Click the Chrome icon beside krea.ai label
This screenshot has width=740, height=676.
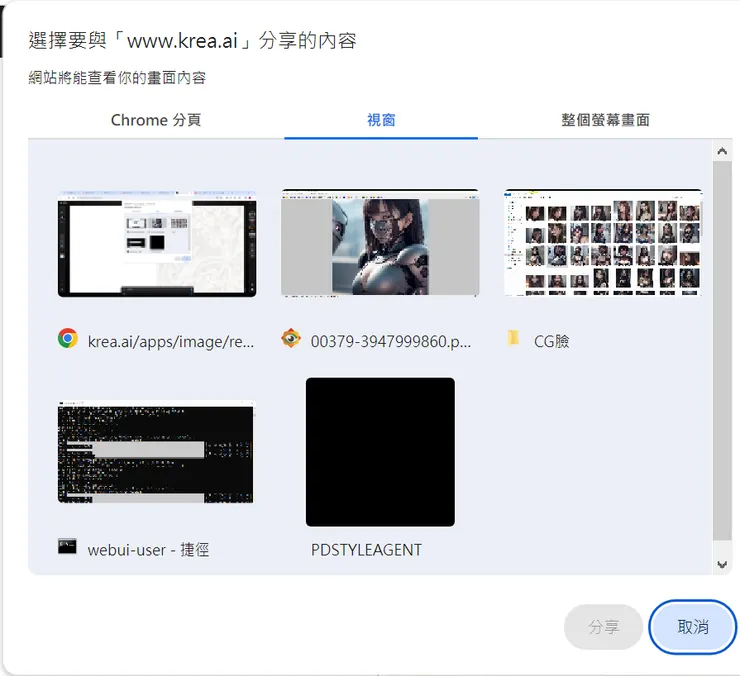tap(68, 338)
